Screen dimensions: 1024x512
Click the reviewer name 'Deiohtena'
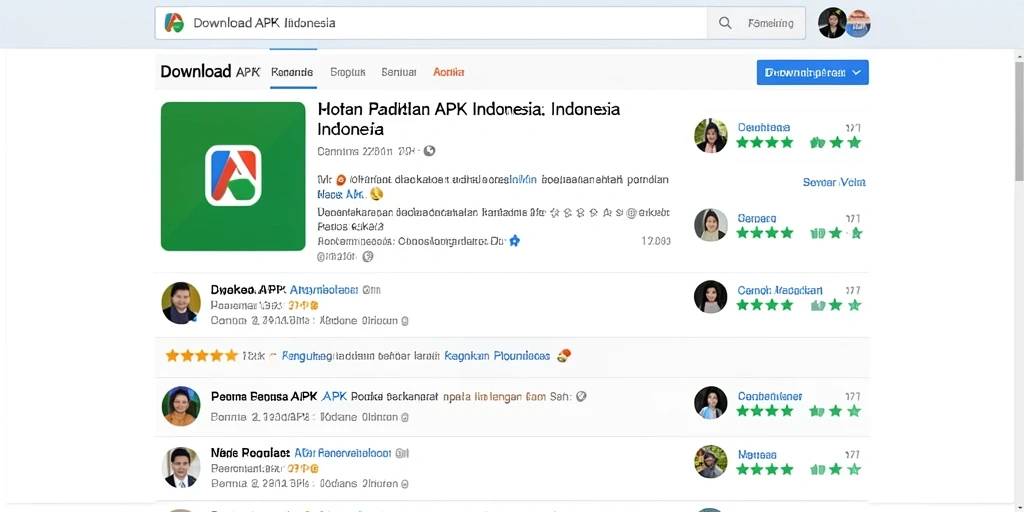[x=763, y=127]
